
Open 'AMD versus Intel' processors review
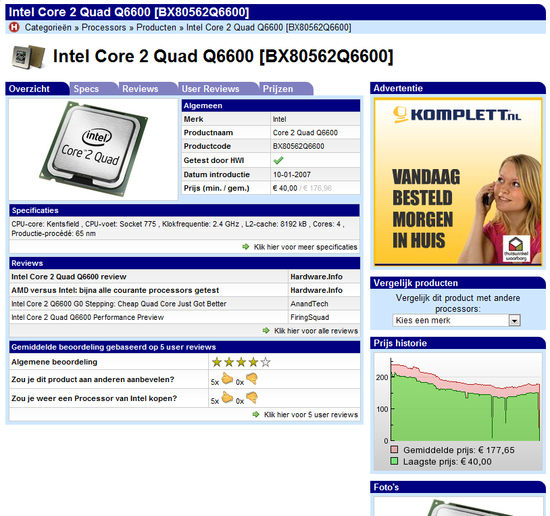point(115,290)
